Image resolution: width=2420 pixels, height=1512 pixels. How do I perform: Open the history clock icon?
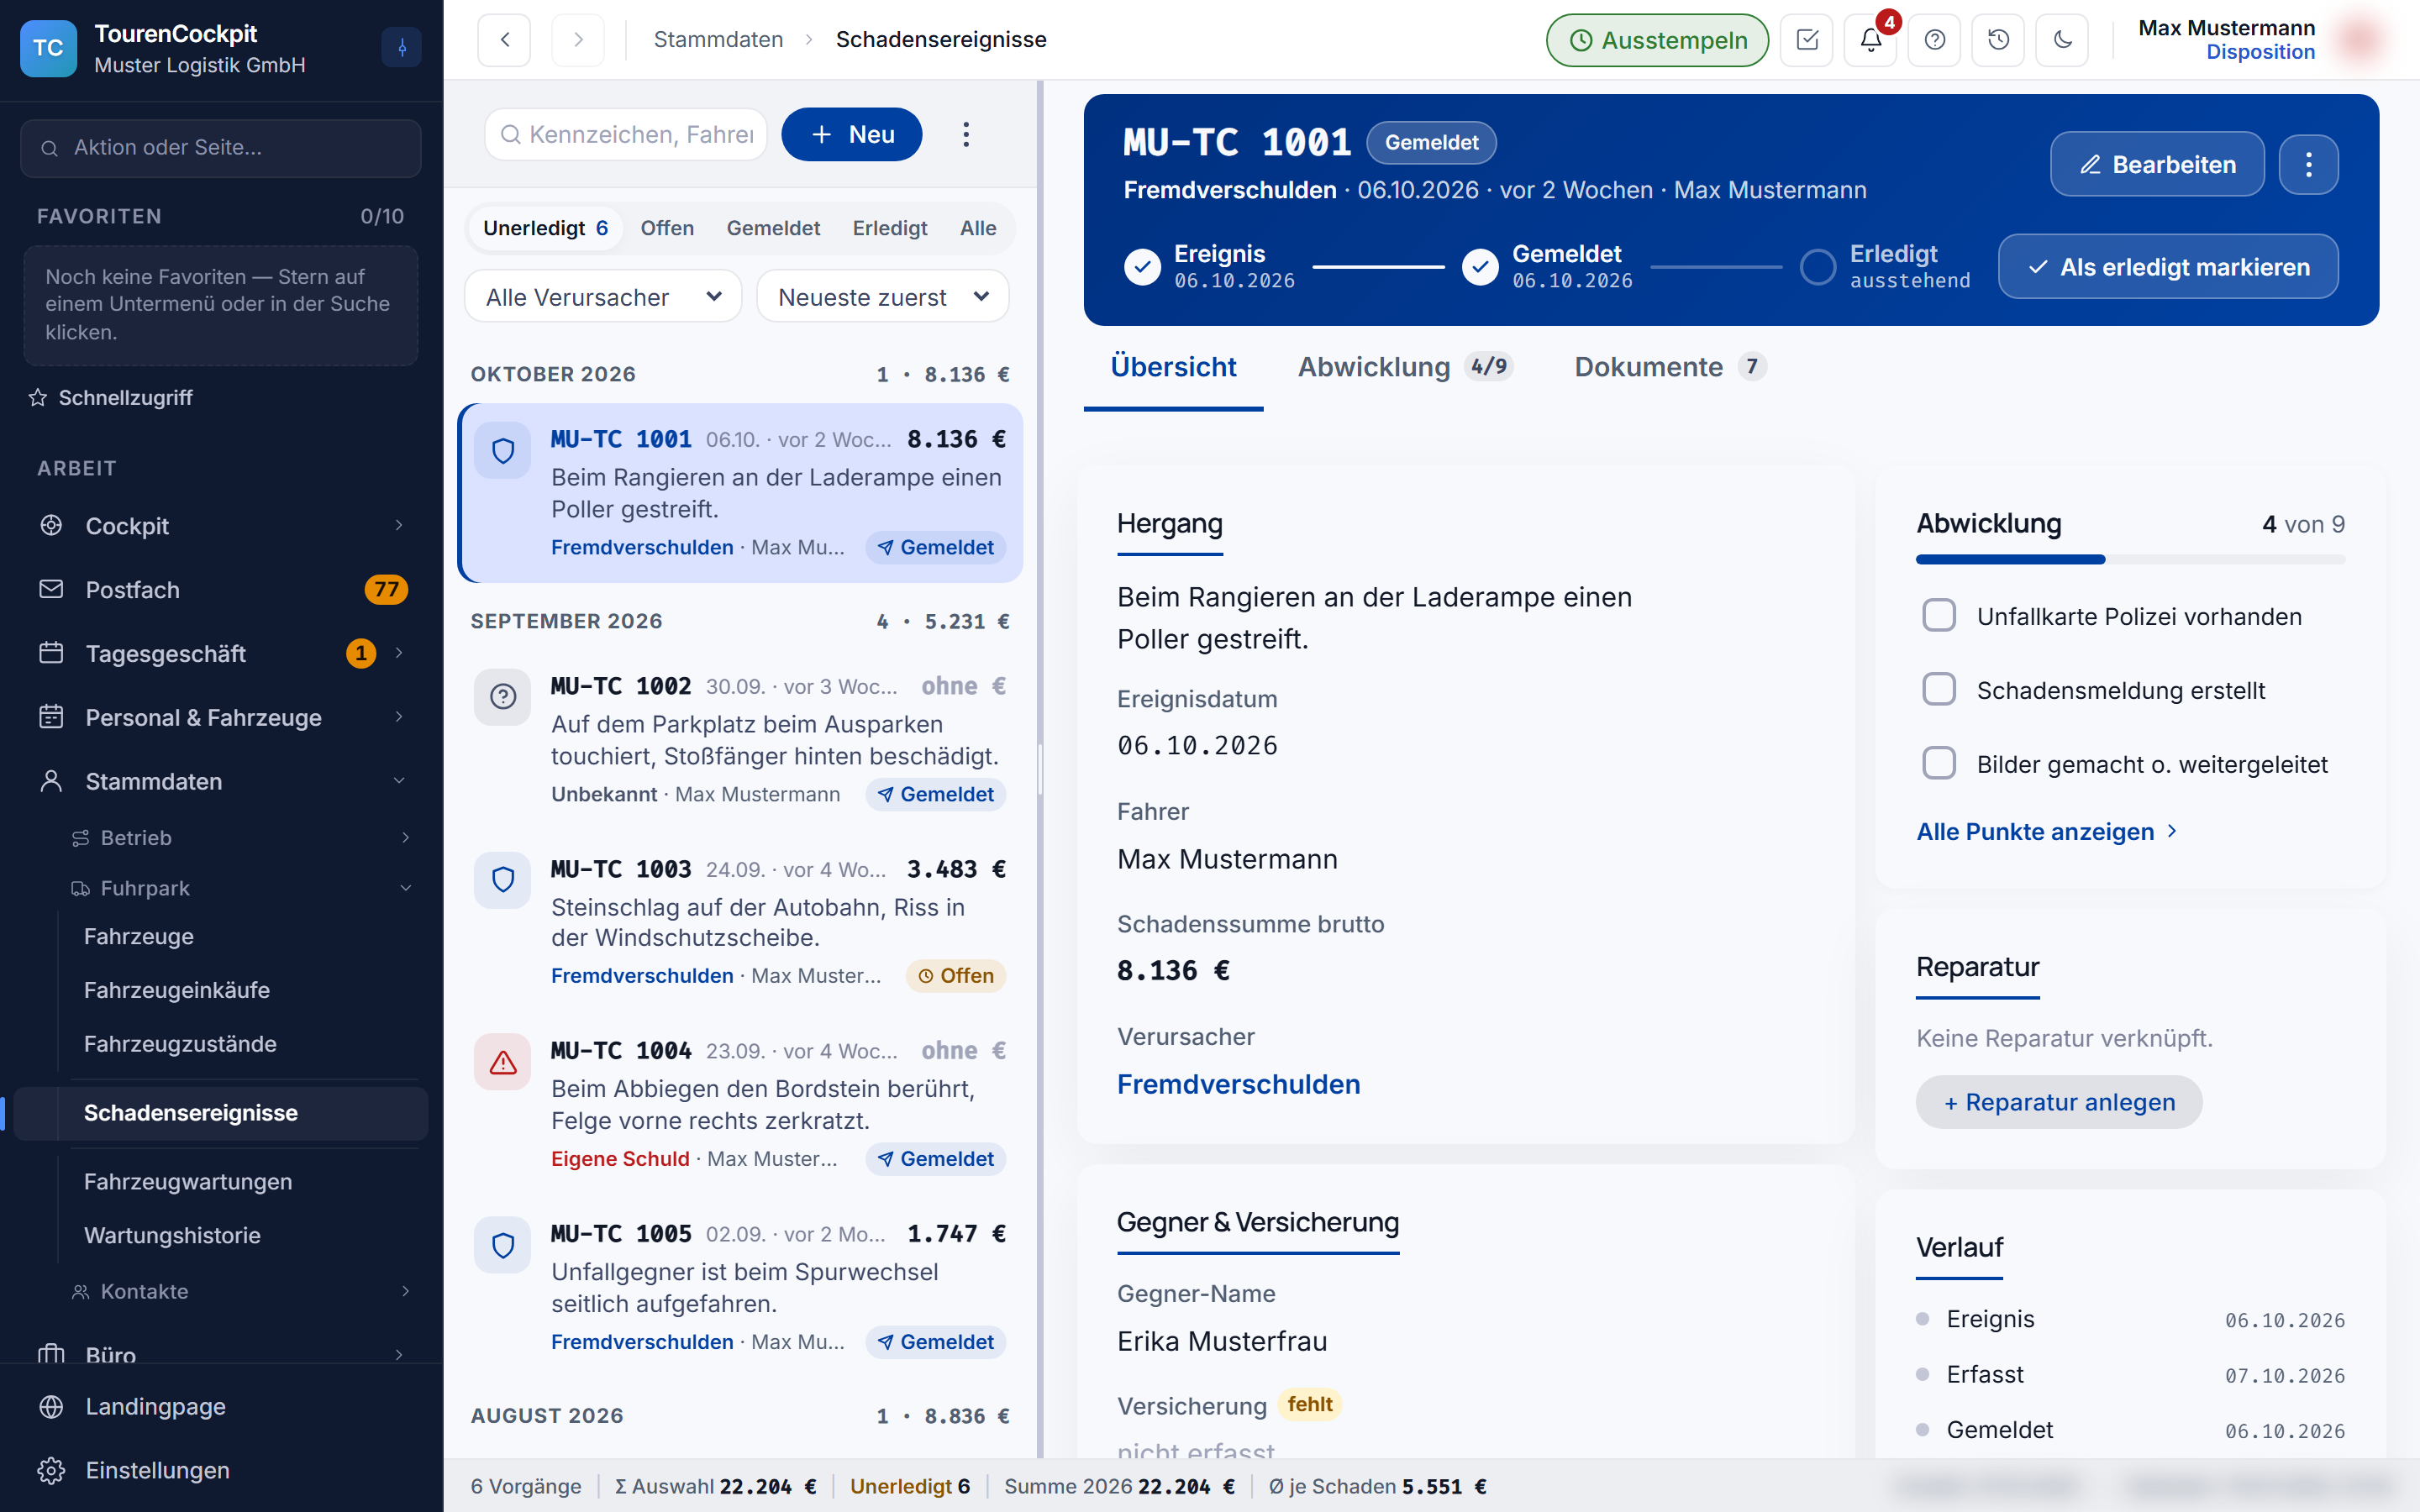point(1998,40)
